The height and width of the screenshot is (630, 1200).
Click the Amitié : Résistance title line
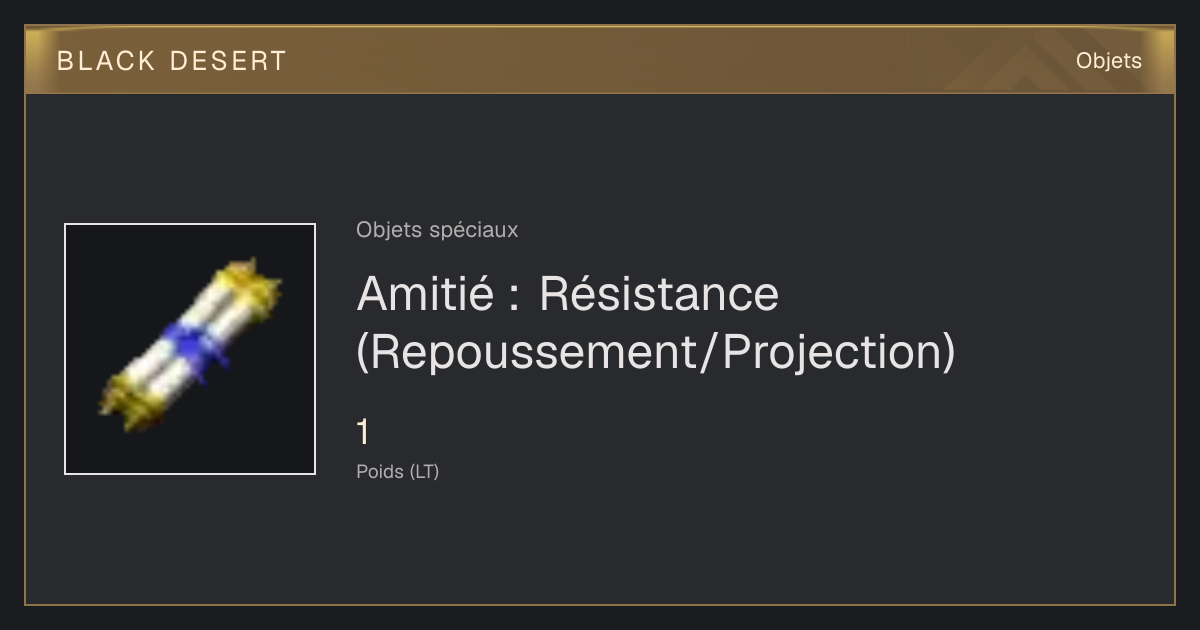click(x=568, y=293)
